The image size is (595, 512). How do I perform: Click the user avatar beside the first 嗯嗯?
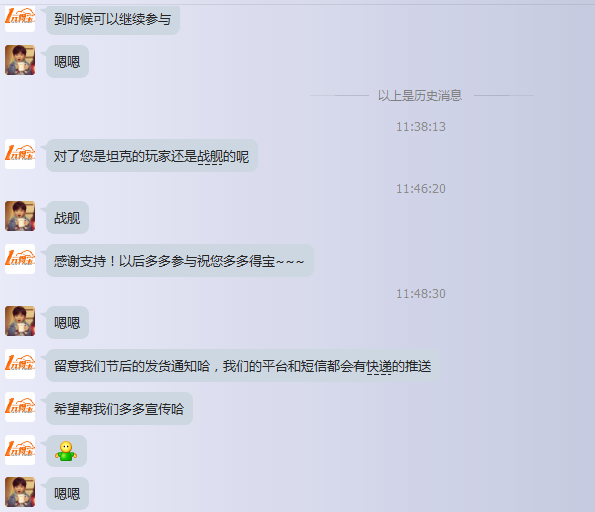click(x=20, y=60)
